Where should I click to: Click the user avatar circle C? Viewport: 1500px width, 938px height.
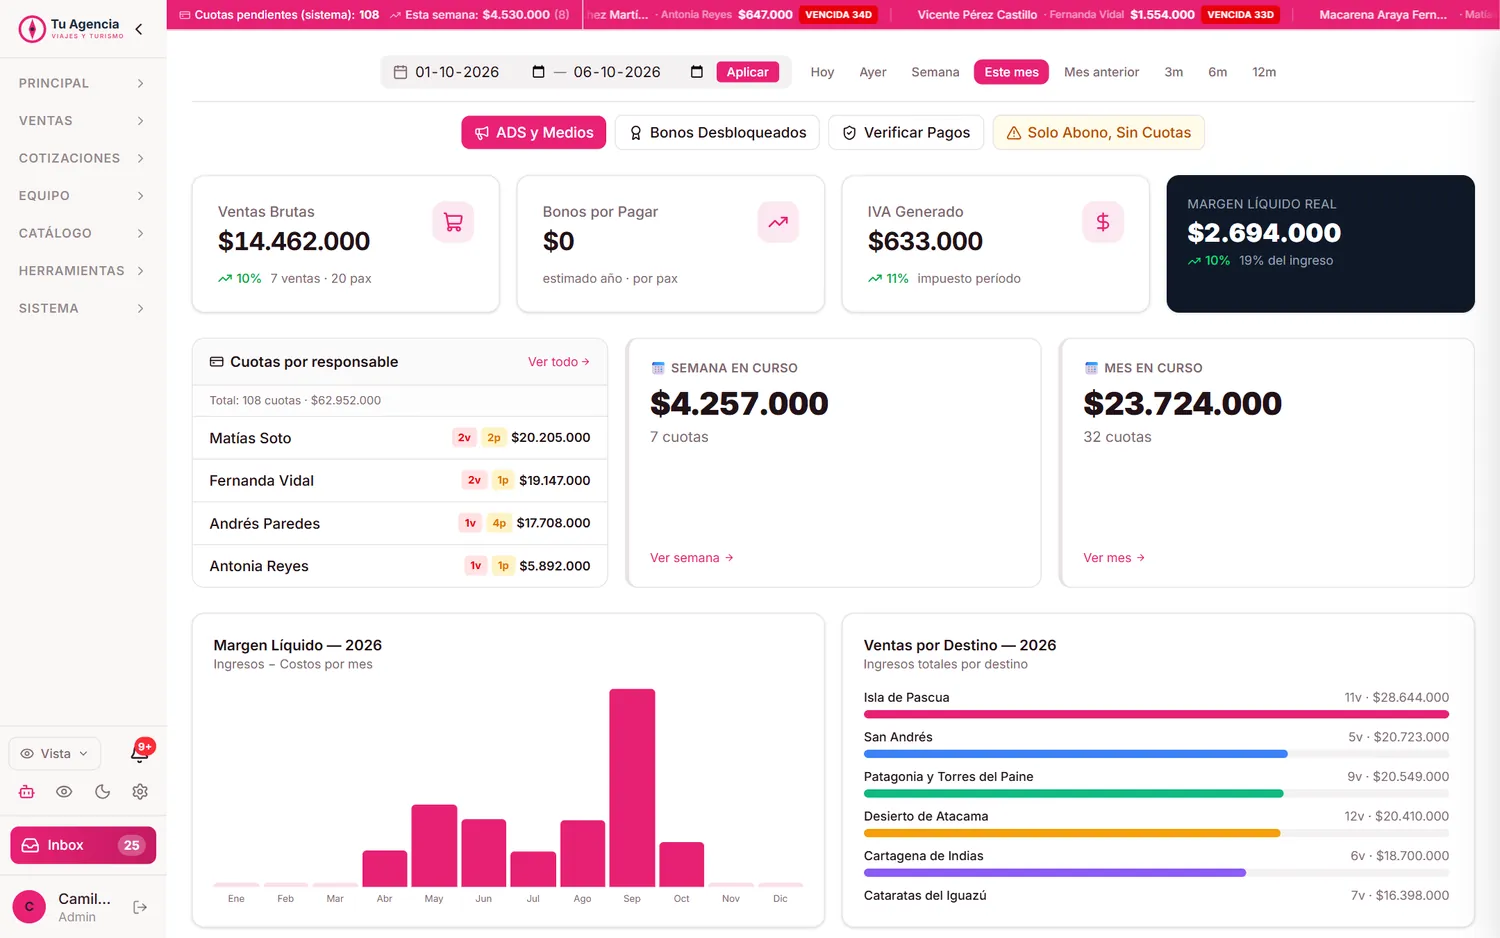coord(29,907)
